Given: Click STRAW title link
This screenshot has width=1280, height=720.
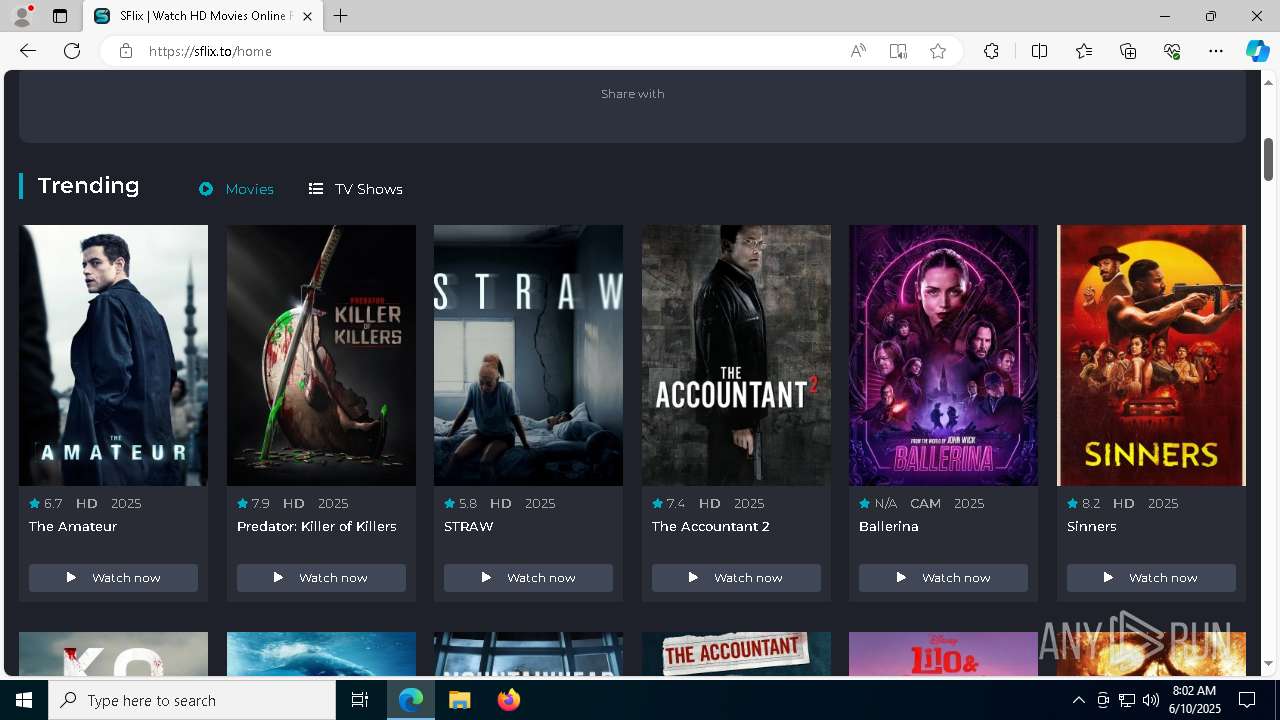Looking at the screenshot, I should point(469,526).
